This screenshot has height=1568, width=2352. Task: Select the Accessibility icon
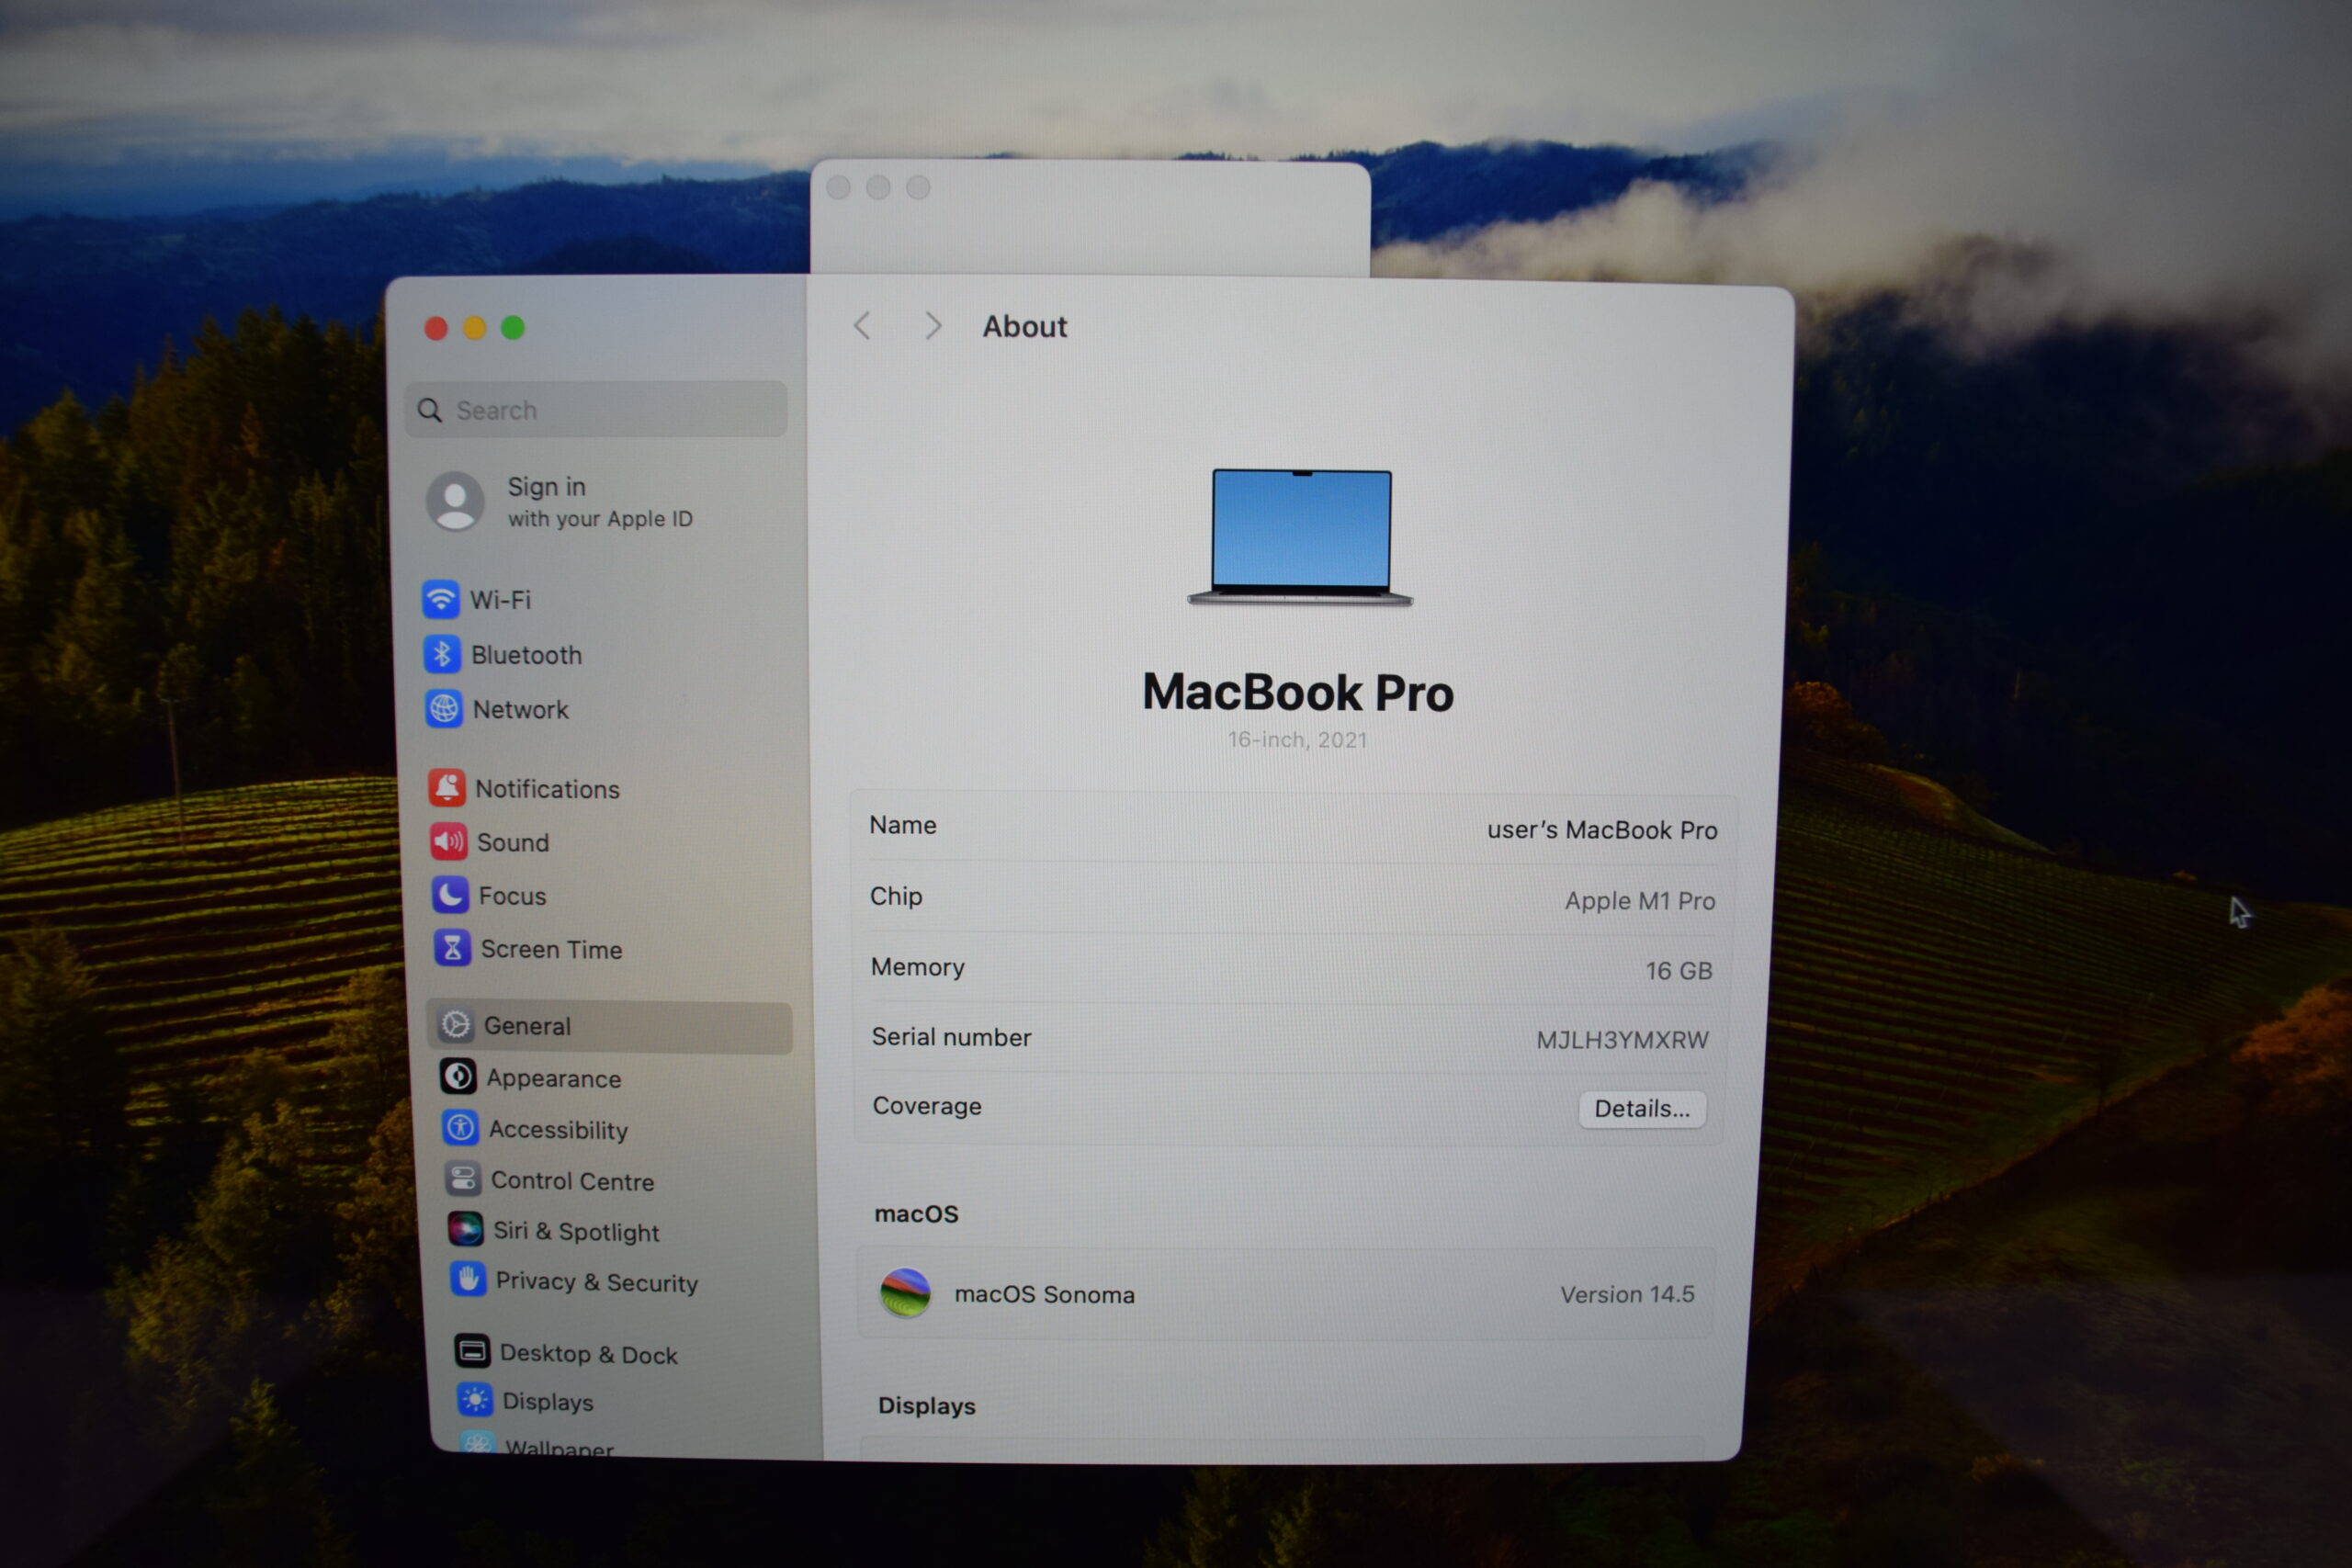coord(460,1129)
